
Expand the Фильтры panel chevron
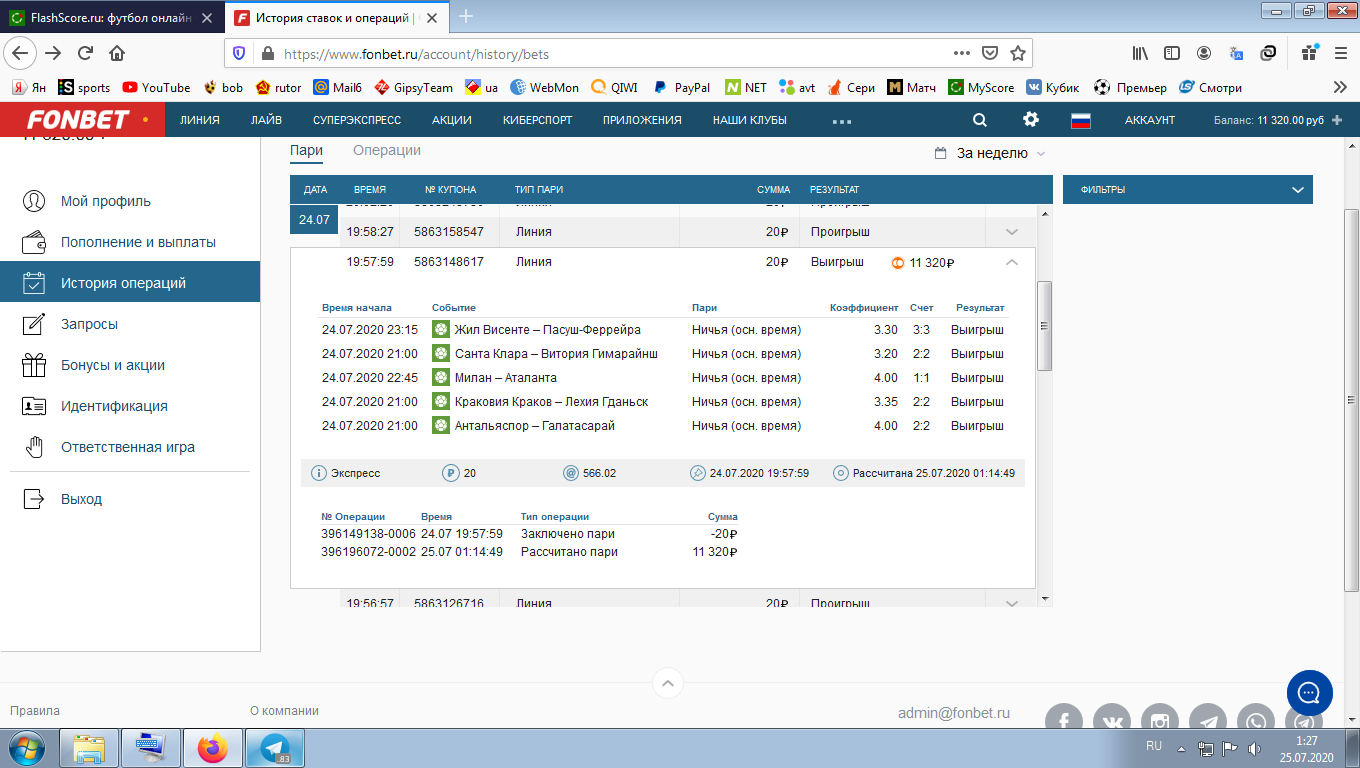1298,190
